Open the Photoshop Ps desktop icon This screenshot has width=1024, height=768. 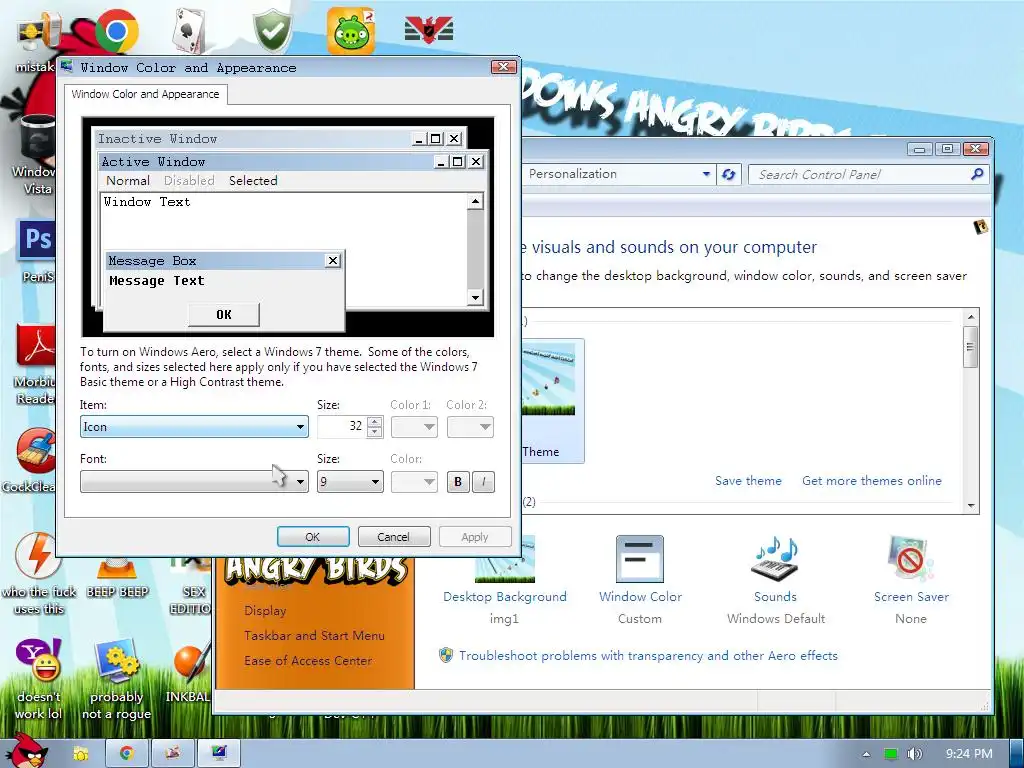pyautogui.click(x=36, y=240)
